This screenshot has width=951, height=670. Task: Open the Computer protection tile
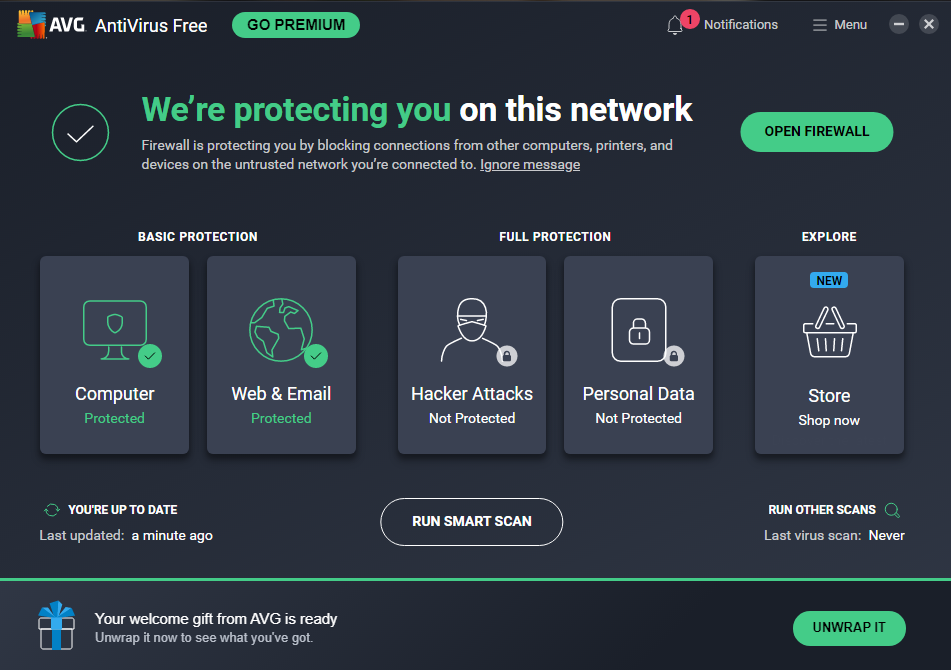tap(115, 355)
